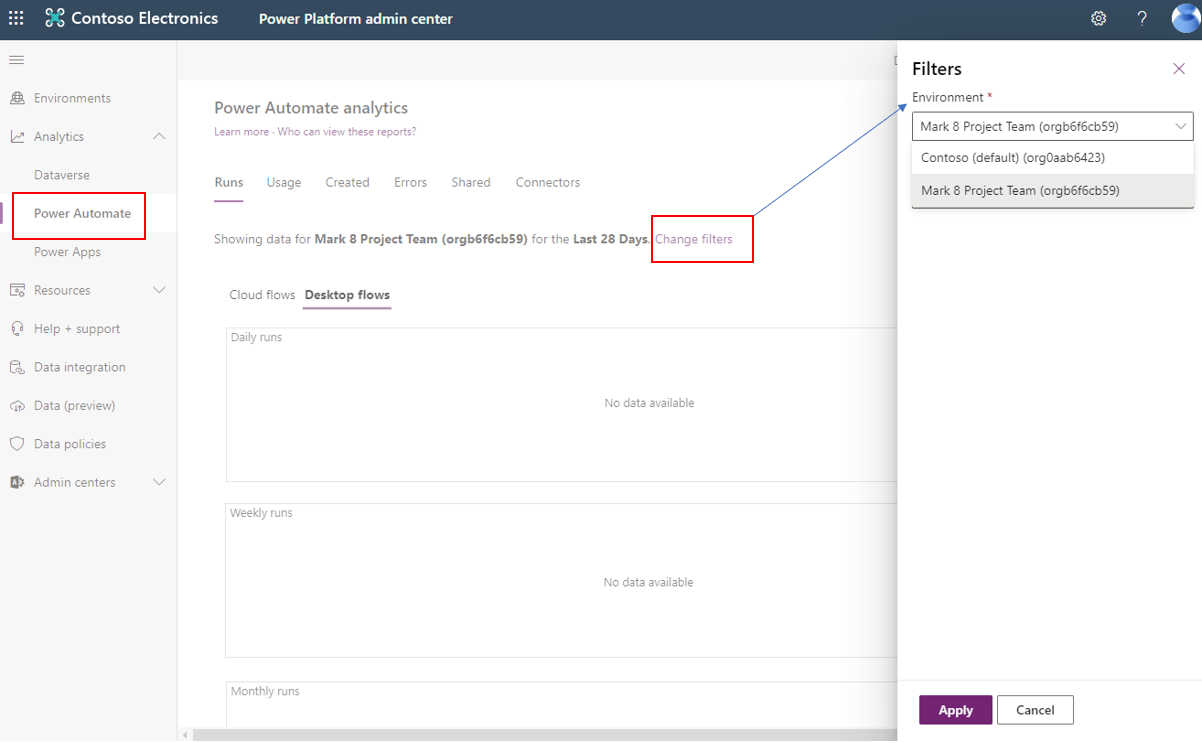
Task: Open Power Apps analytics in sidebar
Action: pos(67,252)
